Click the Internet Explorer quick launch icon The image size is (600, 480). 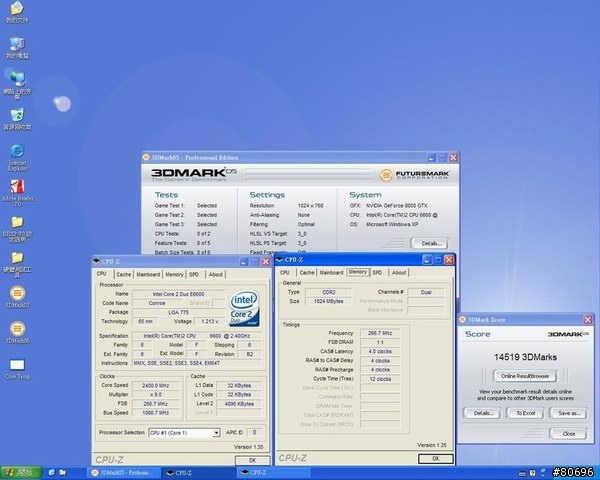[52, 473]
